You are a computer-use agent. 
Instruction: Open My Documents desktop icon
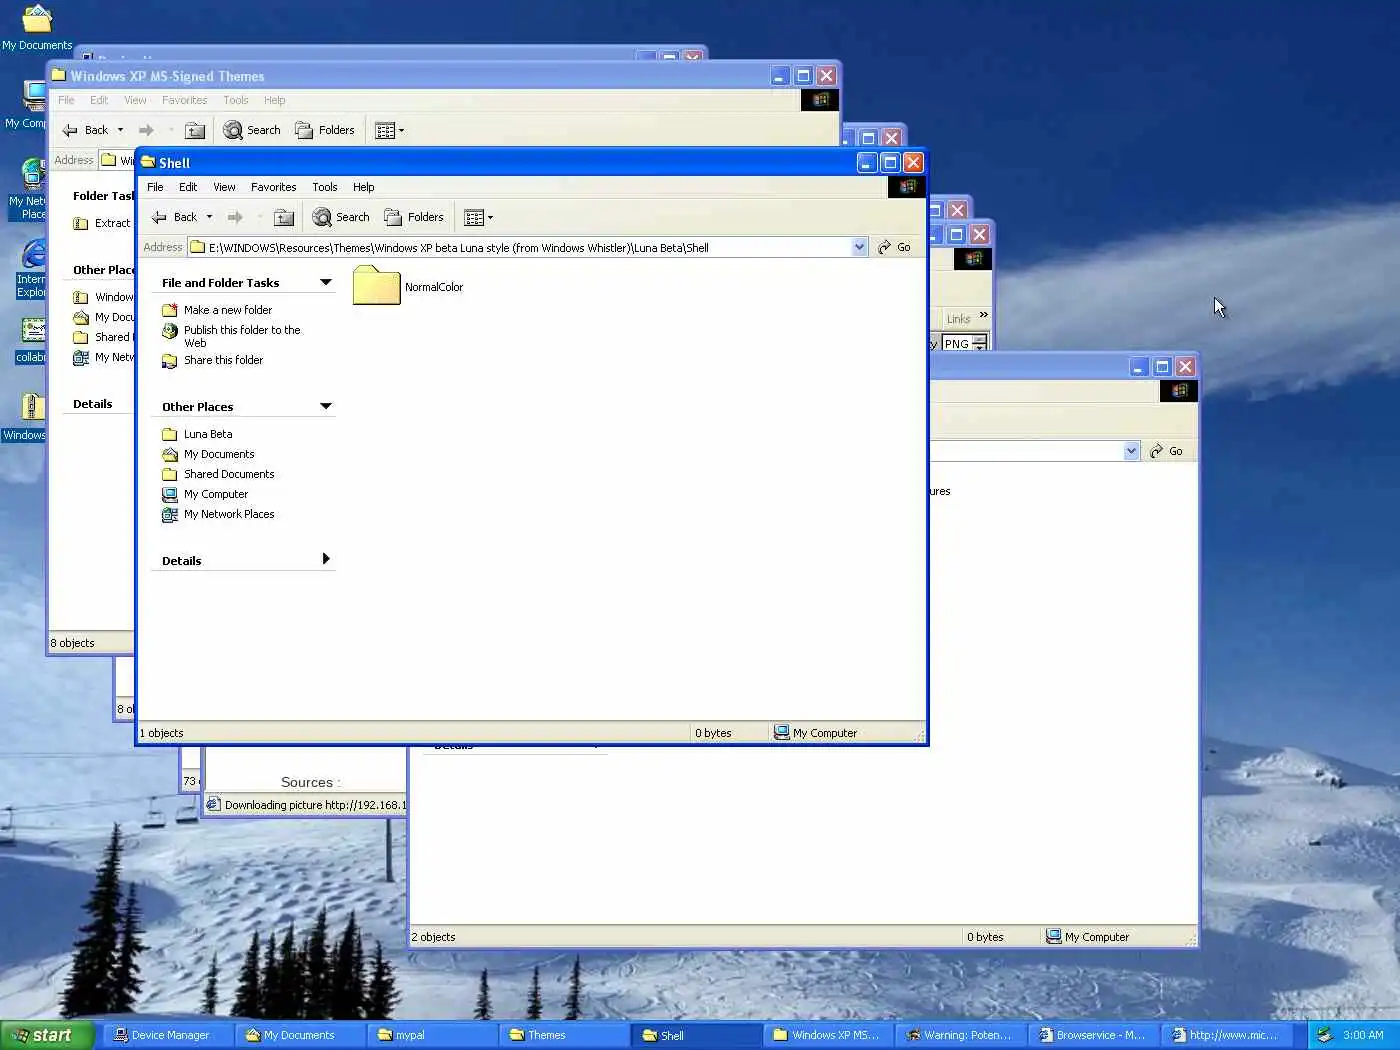pyautogui.click(x=36, y=27)
